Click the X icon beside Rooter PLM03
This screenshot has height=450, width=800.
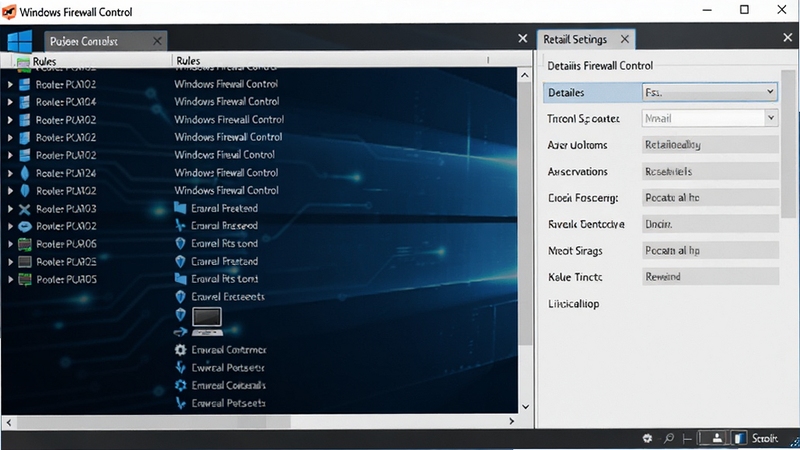(x=24, y=209)
